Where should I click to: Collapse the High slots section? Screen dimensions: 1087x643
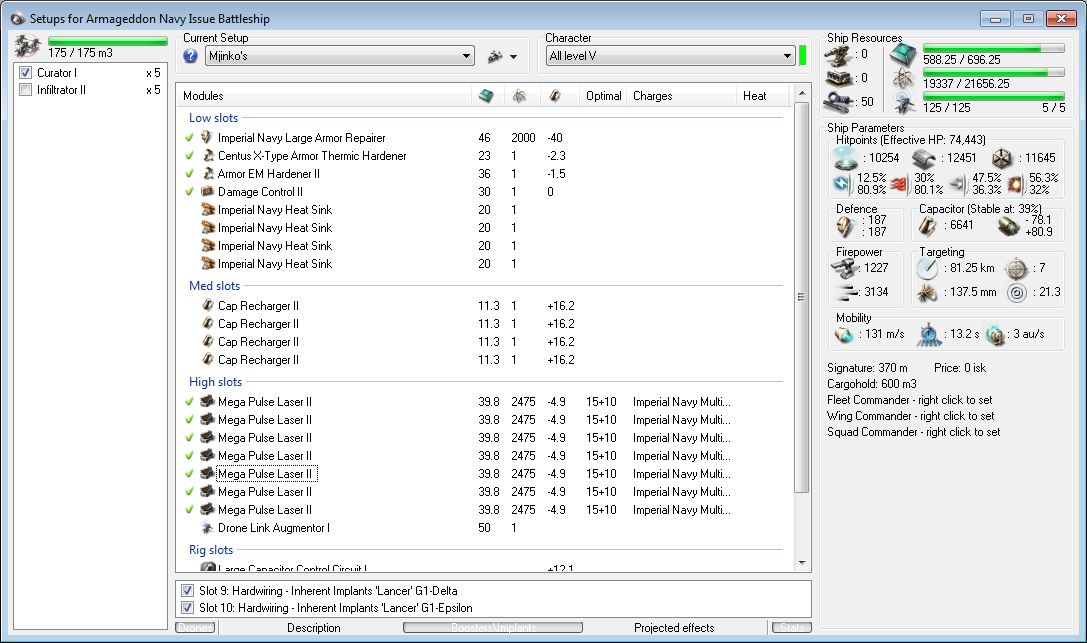(216, 382)
